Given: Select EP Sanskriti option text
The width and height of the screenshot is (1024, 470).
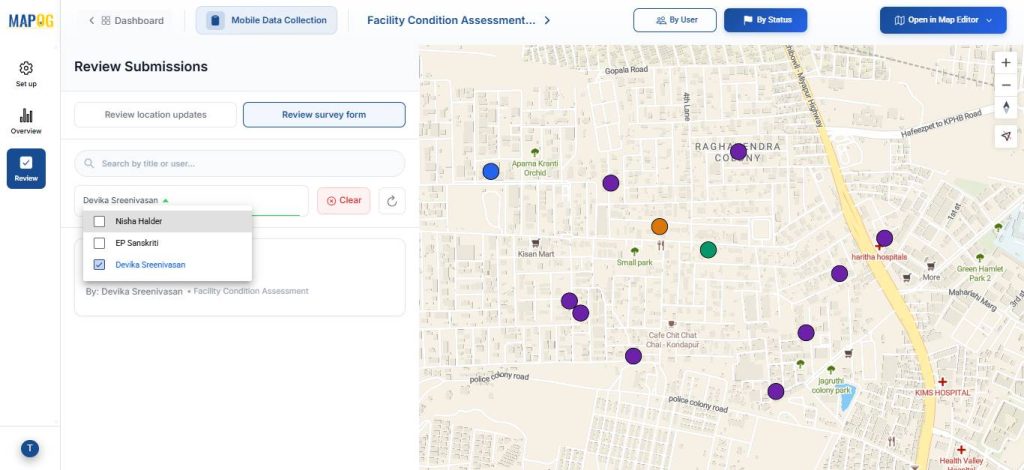Looking at the screenshot, I should 137,243.
